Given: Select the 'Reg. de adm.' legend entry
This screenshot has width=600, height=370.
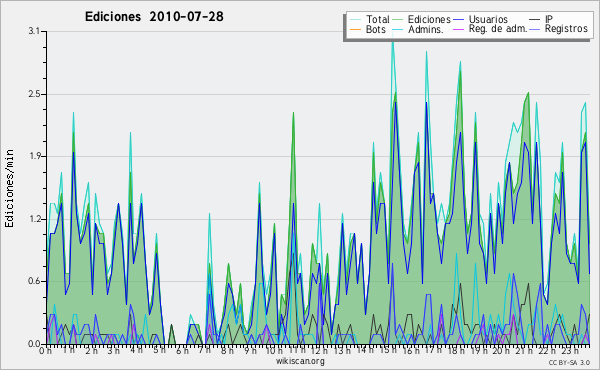Looking at the screenshot, I should pos(498,29).
